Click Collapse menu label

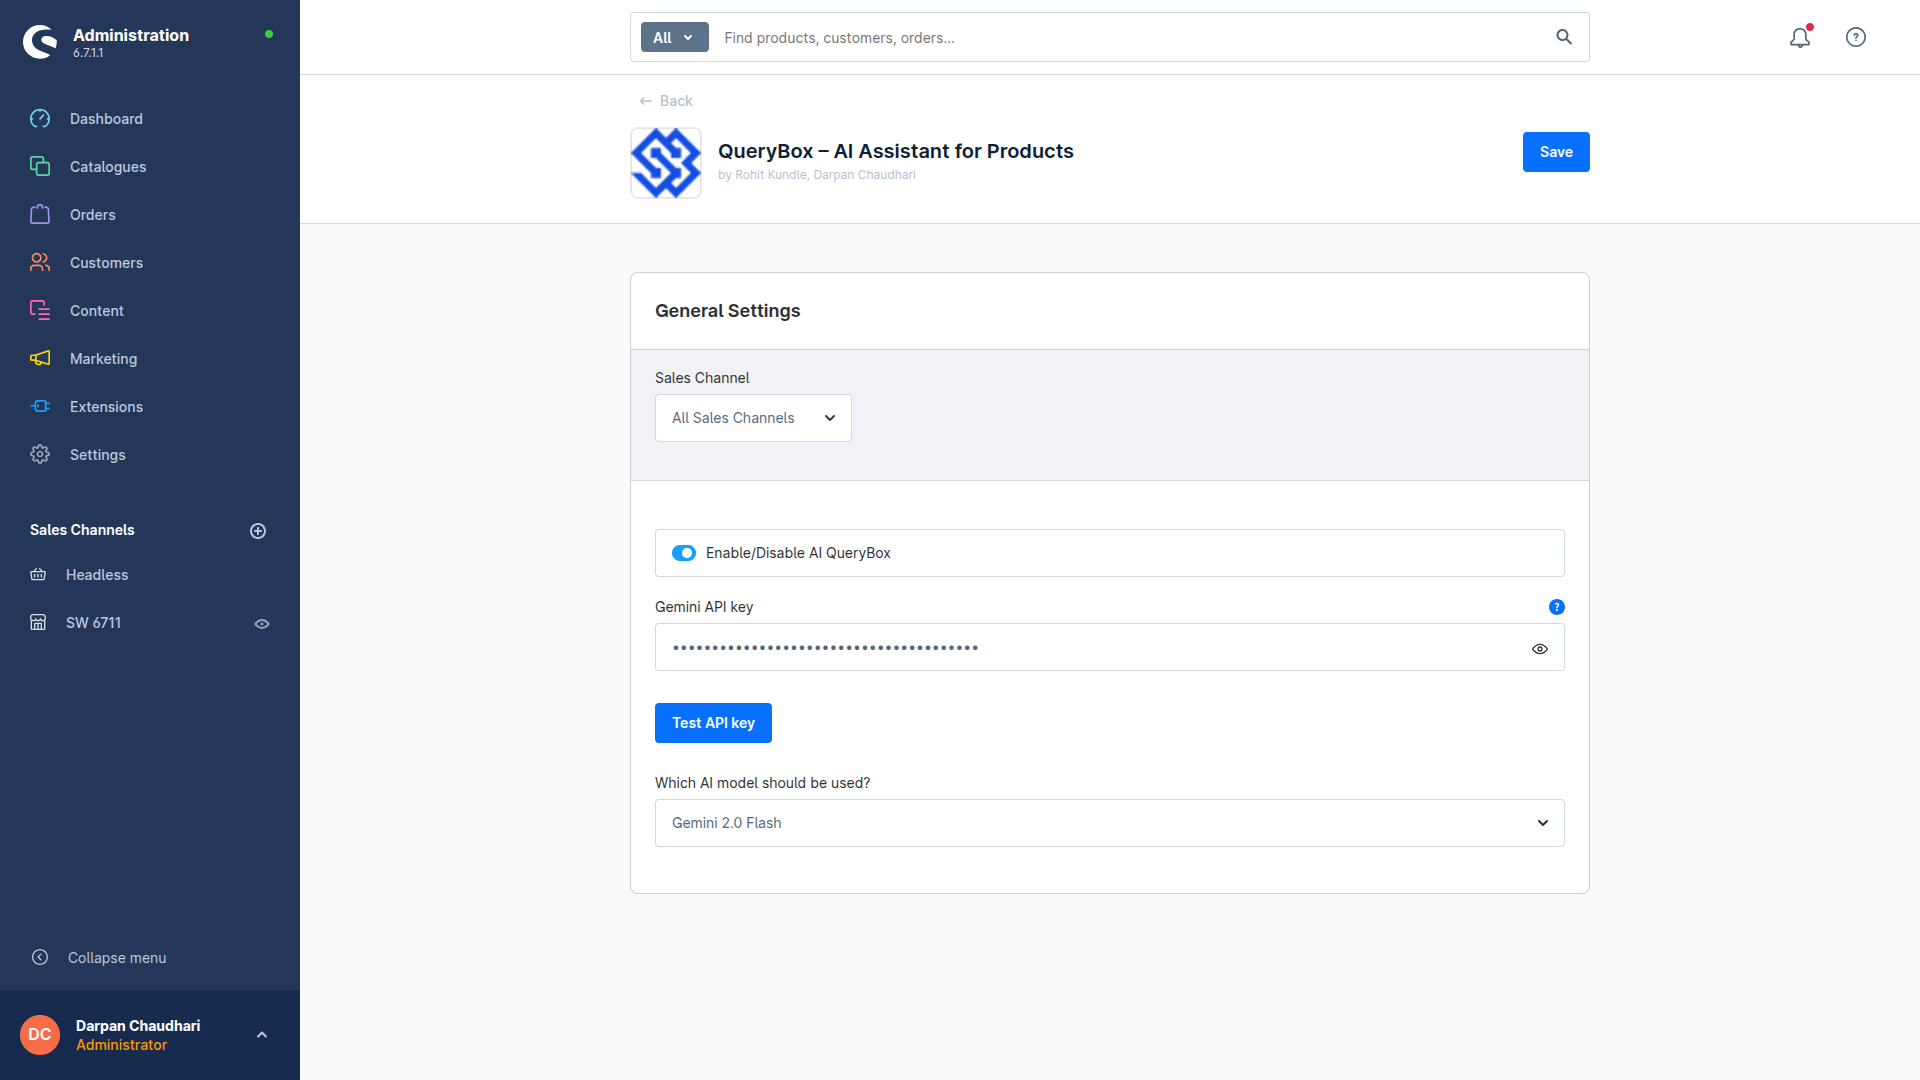(x=117, y=958)
